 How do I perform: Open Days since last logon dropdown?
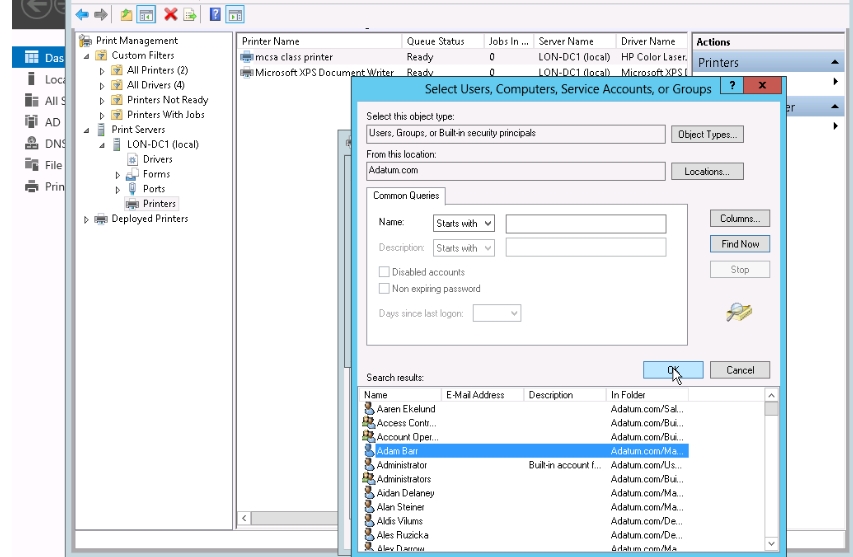click(x=497, y=313)
